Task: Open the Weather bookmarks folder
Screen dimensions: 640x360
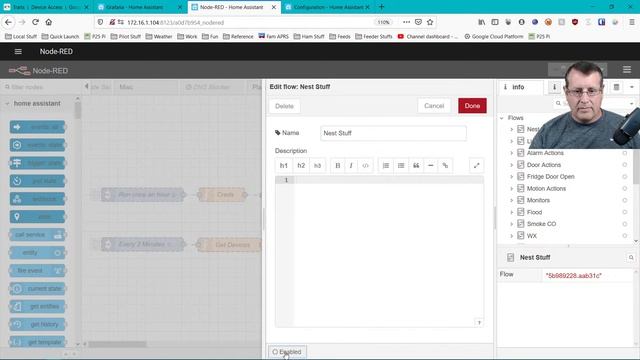Action: [x=159, y=36]
